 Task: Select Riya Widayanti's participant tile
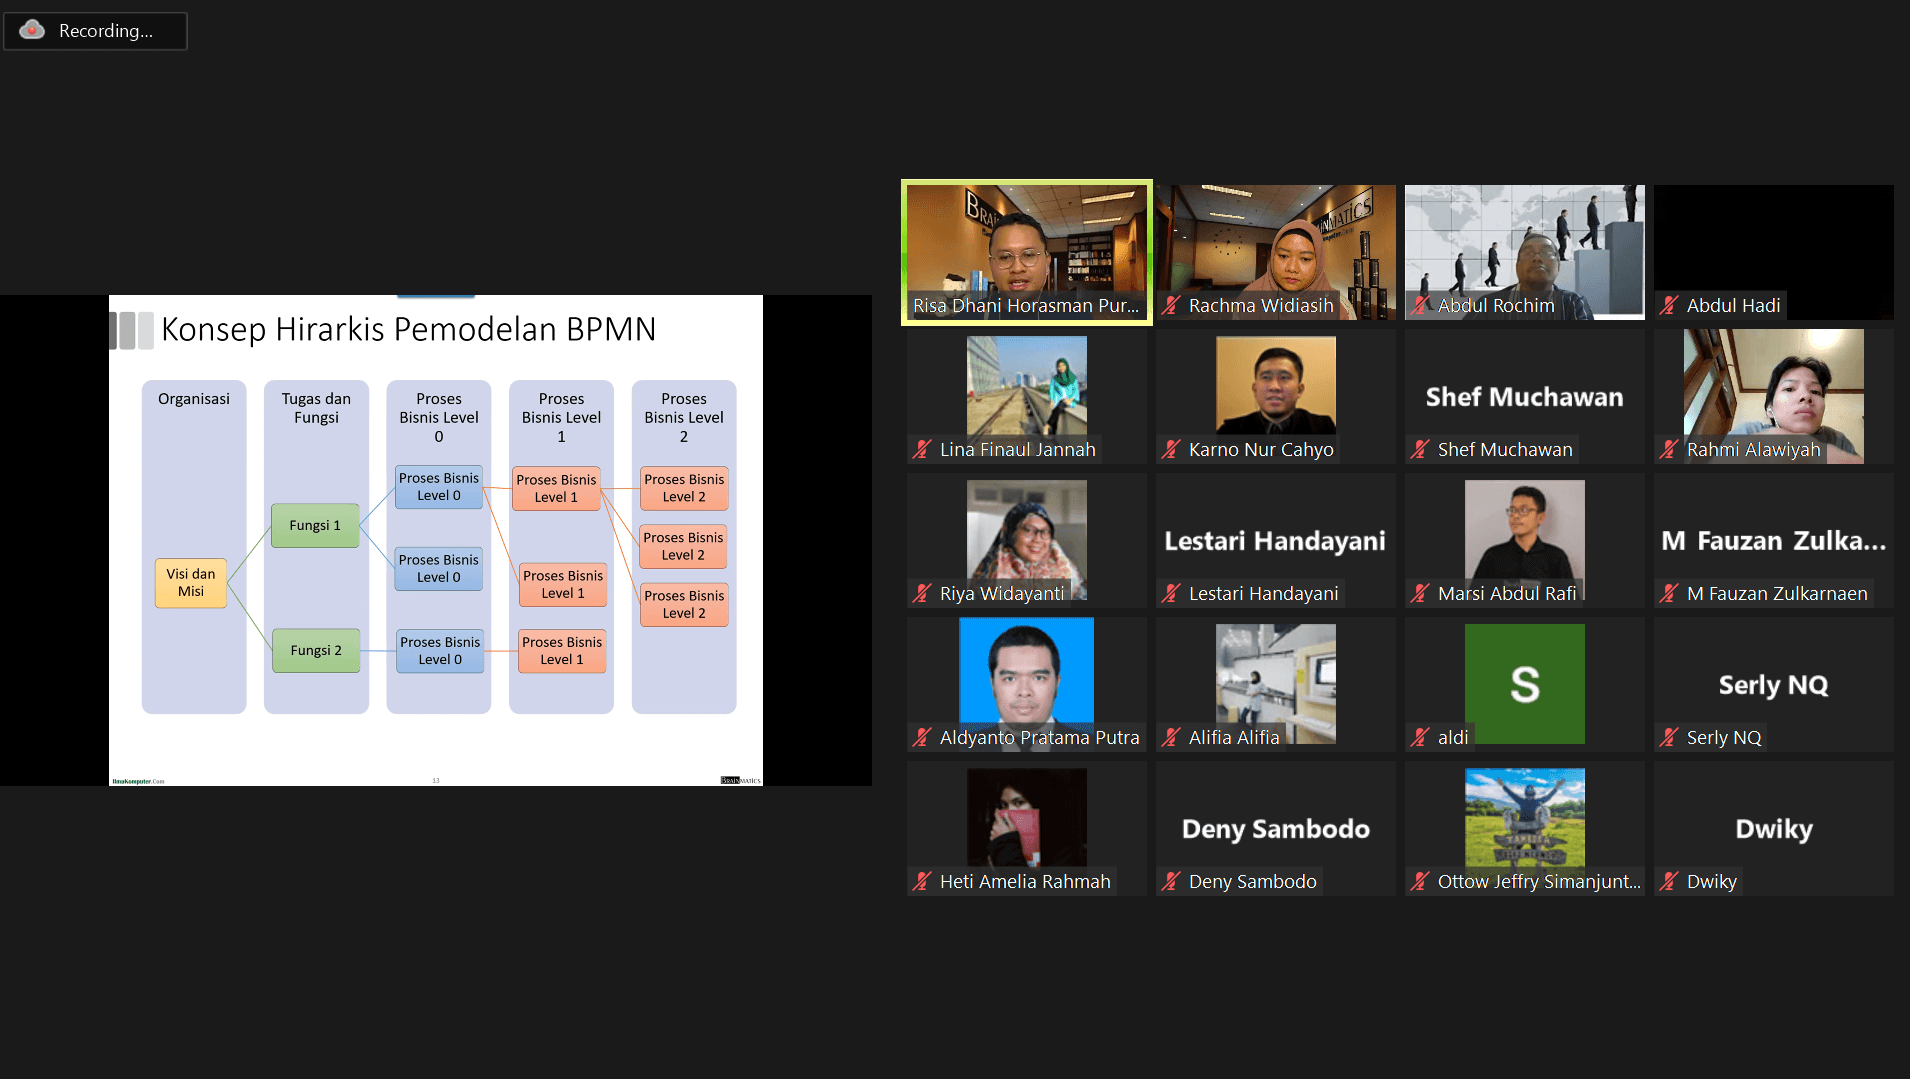(1026, 540)
